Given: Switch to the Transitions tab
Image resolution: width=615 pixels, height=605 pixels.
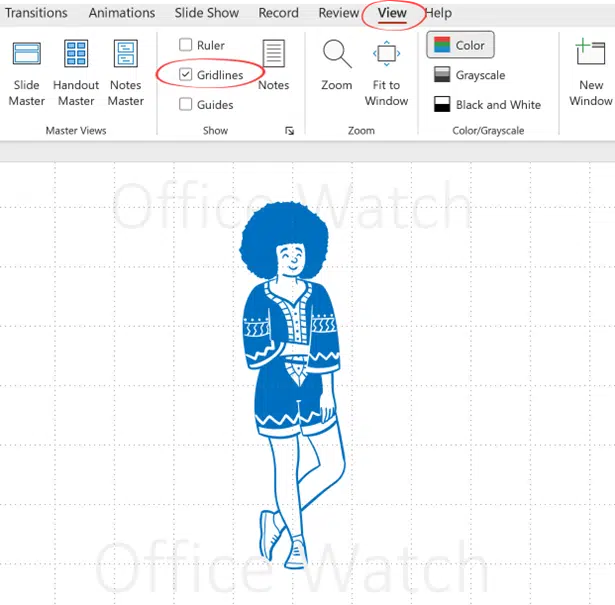Looking at the screenshot, I should (36, 13).
